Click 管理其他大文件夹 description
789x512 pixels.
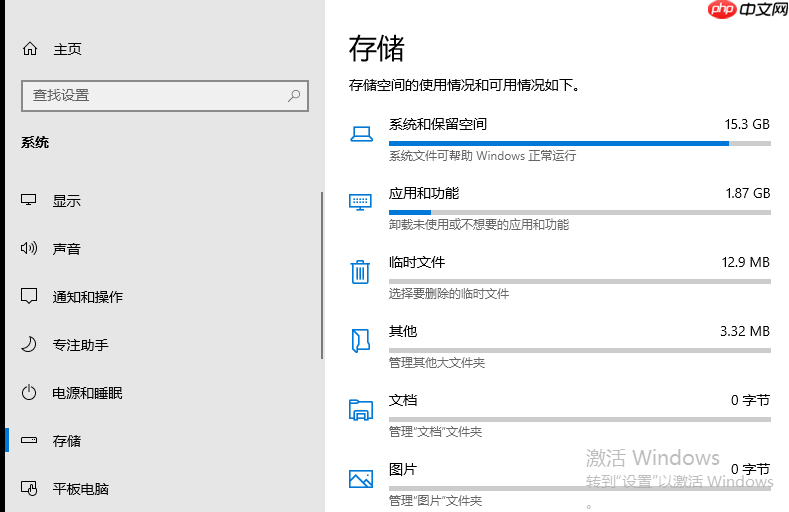tap(437, 363)
